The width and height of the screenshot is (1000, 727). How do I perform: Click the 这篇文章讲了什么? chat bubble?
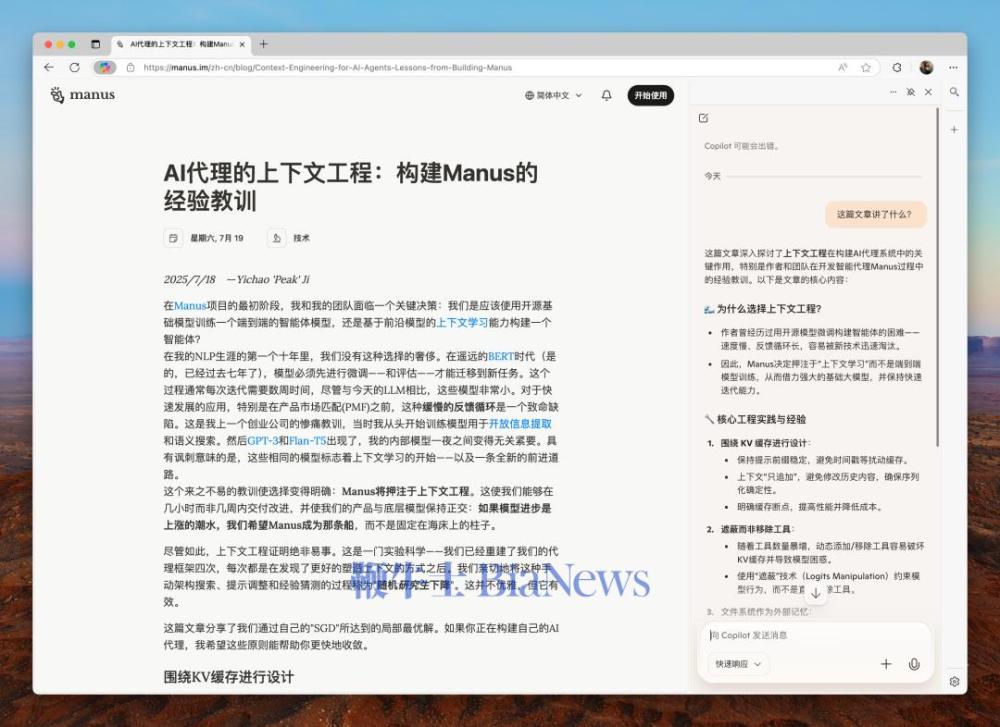point(874,214)
